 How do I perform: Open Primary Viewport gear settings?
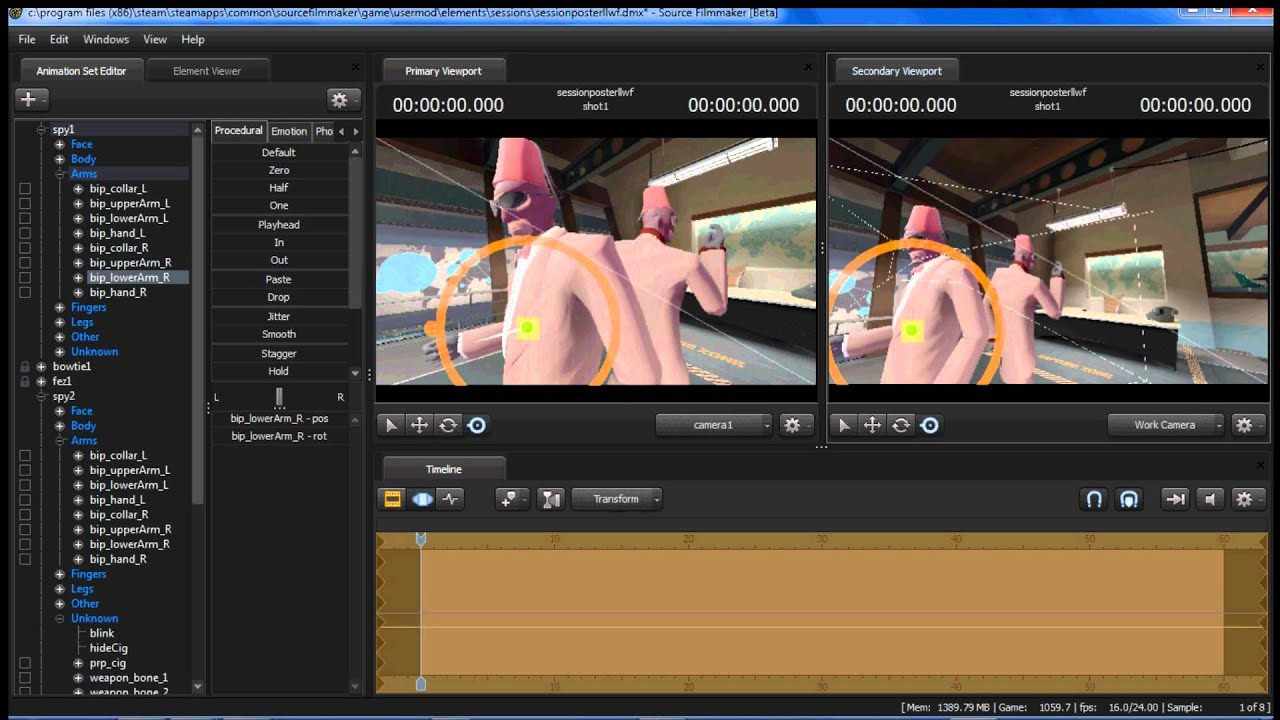coord(796,425)
